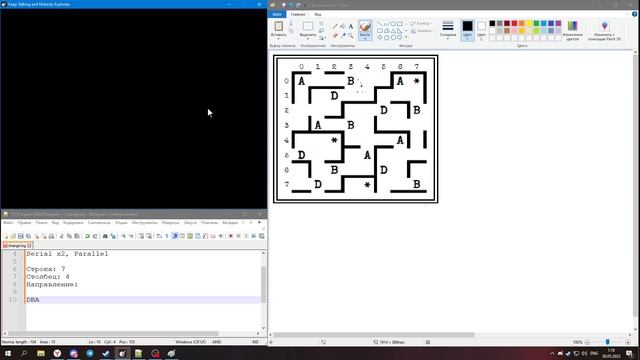This screenshot has height=360, width=640.
Task: Select the Color picker tool in Paint
Action: point(343,36)
